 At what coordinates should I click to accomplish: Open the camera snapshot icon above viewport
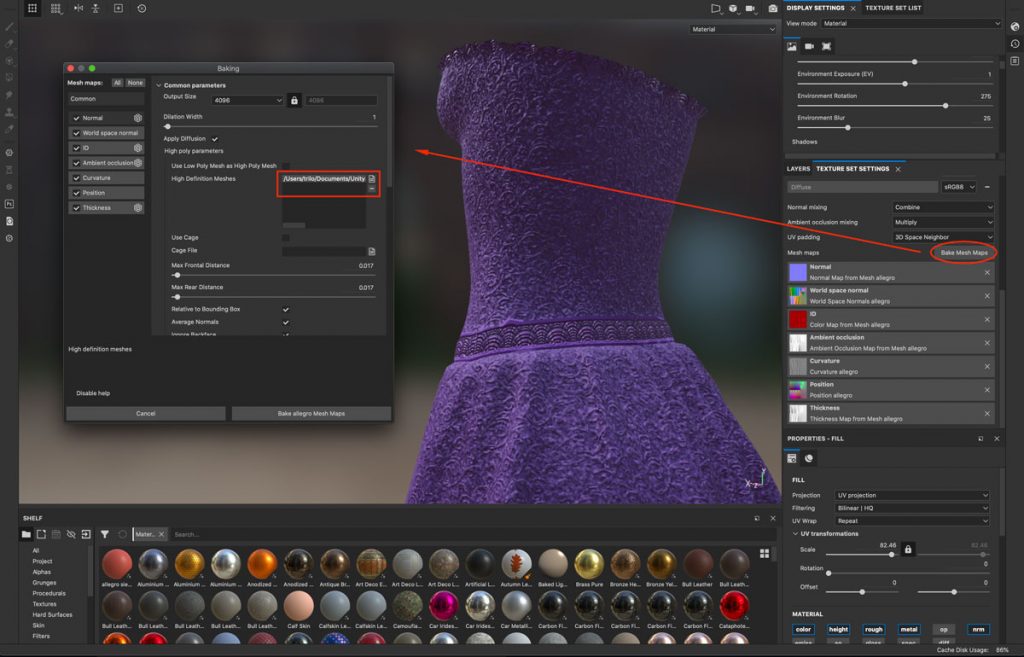pos(773,8)
